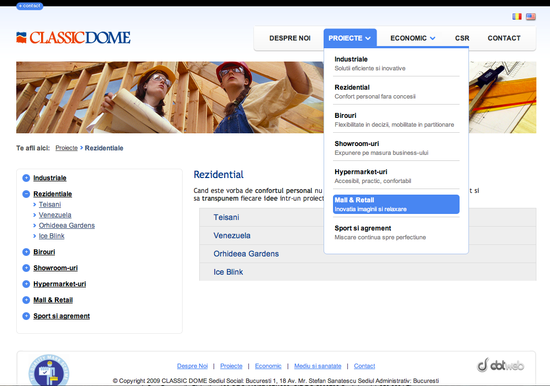Viewport: 550px width, 386px height.
Task: Expand sidebar Mall & Retail plus icon
Action: tap(26, 300)
